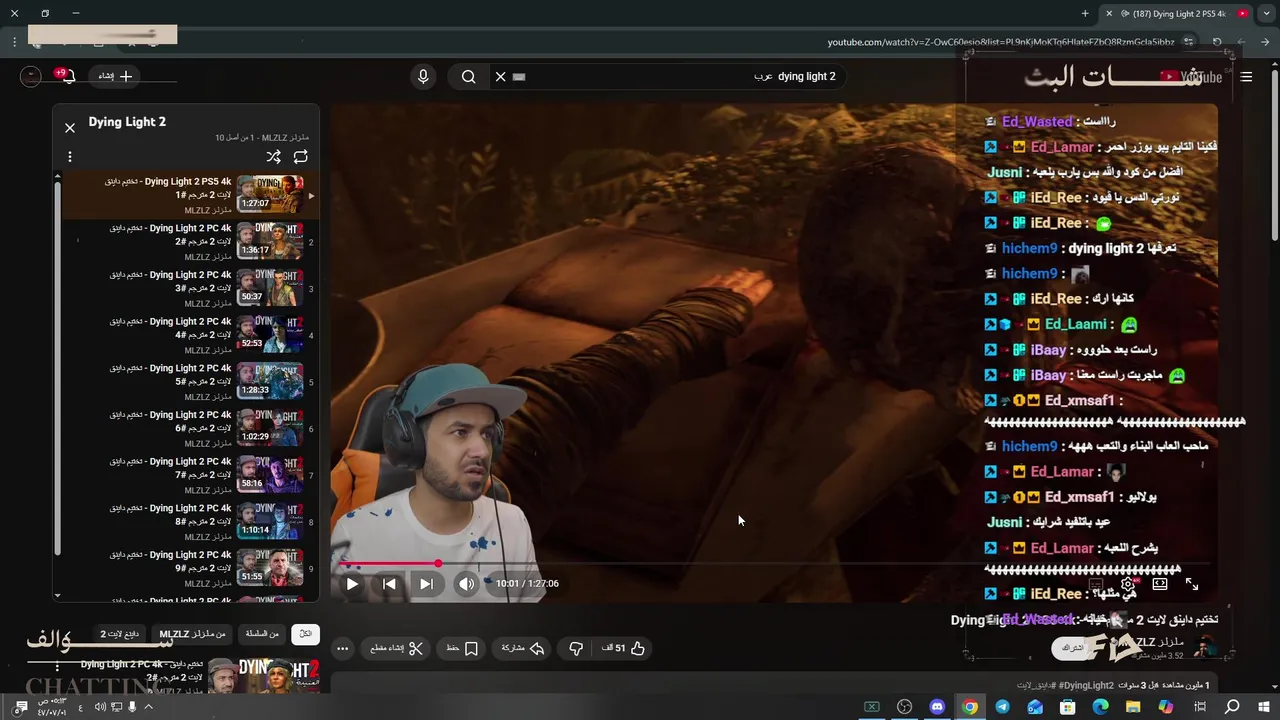Screen dimensions: 1280x720
Task: Open recommended Dying Light 2 PC 4k #2 thumbnail
Action: click(264, 677)
